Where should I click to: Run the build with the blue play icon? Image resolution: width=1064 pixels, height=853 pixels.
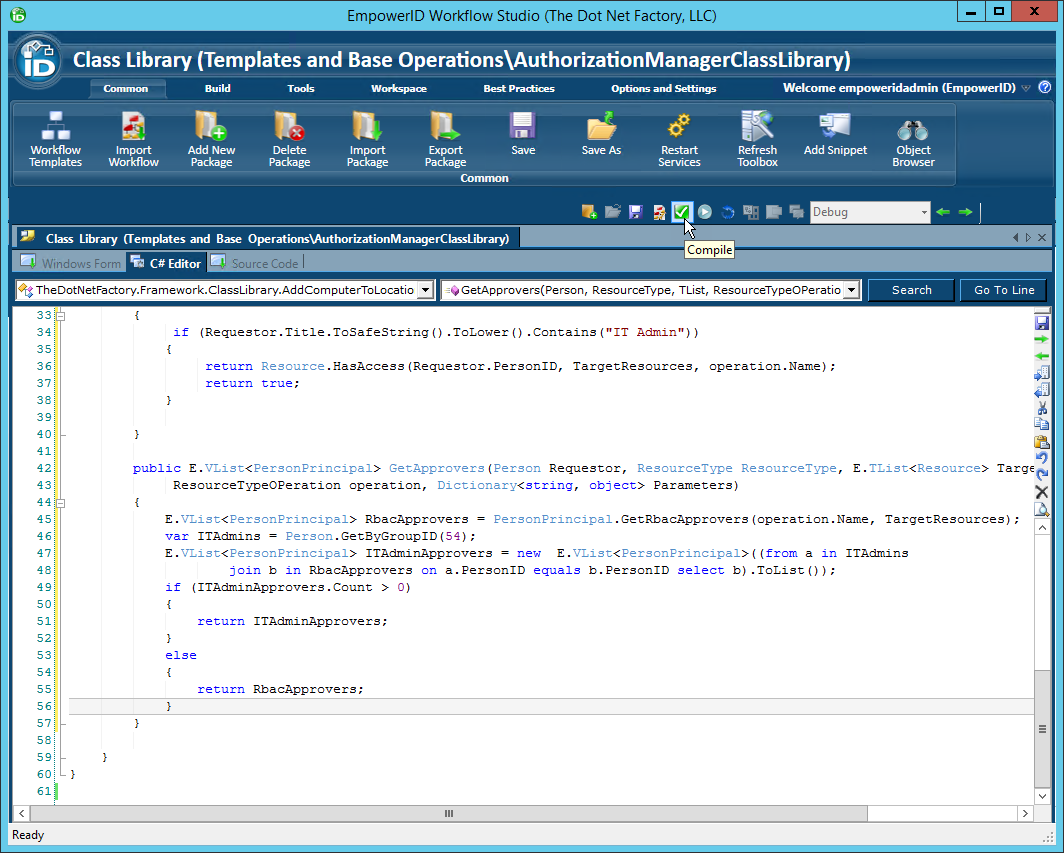(x=705, y=211)
